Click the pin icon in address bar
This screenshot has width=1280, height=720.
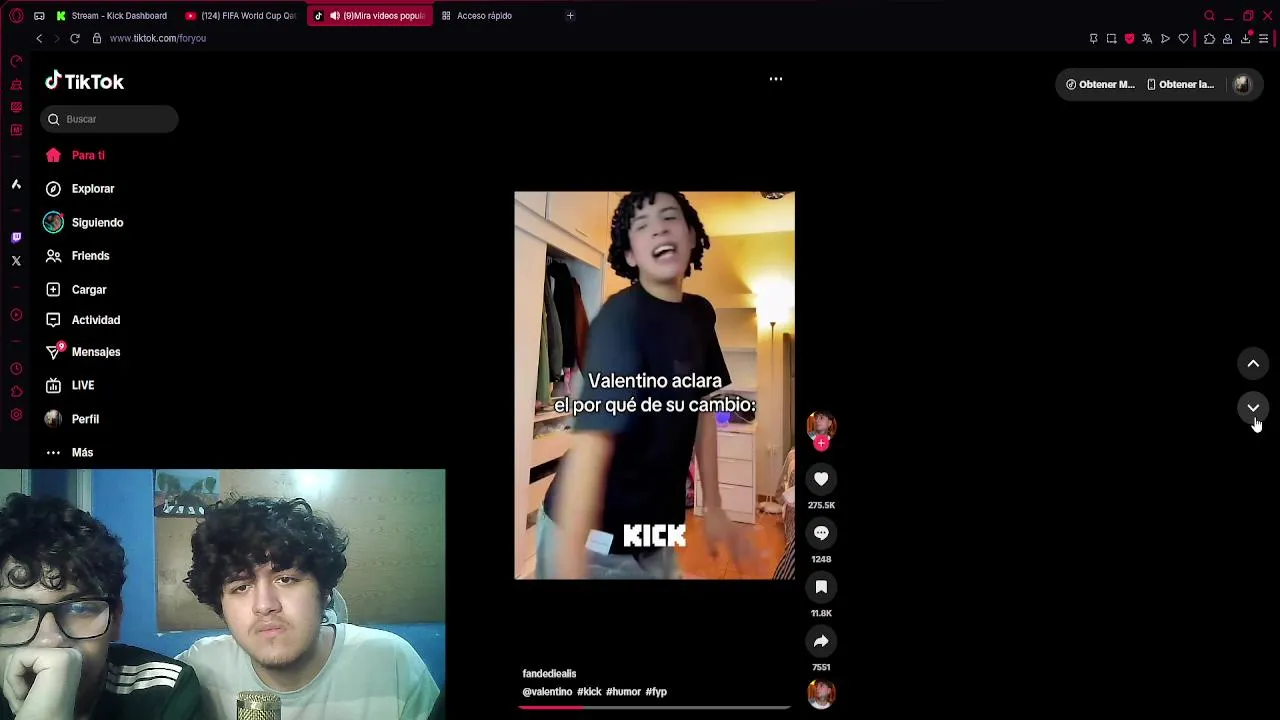click(x=1093, y=39)
